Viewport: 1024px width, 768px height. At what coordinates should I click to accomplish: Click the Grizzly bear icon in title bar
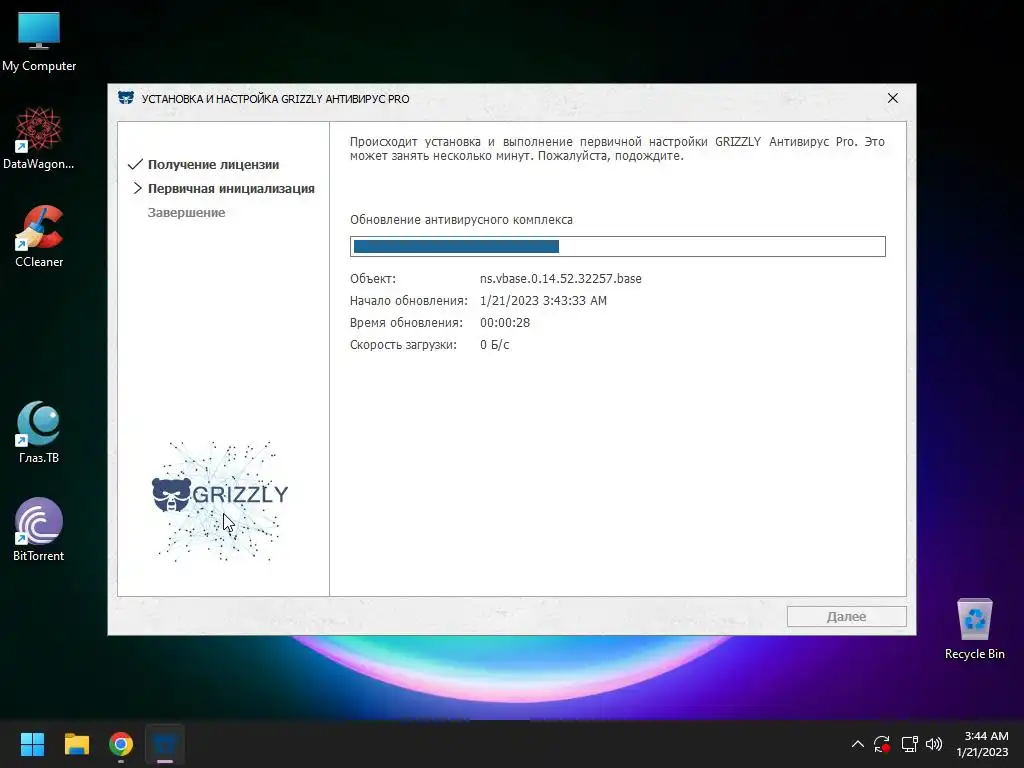click(126, 98)
